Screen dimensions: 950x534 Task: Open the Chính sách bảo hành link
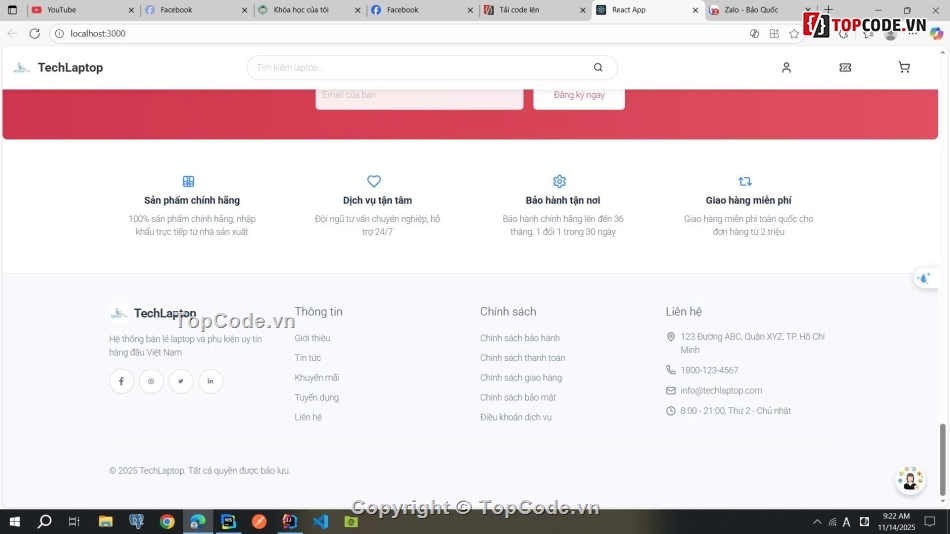click(x=520, y=338)
